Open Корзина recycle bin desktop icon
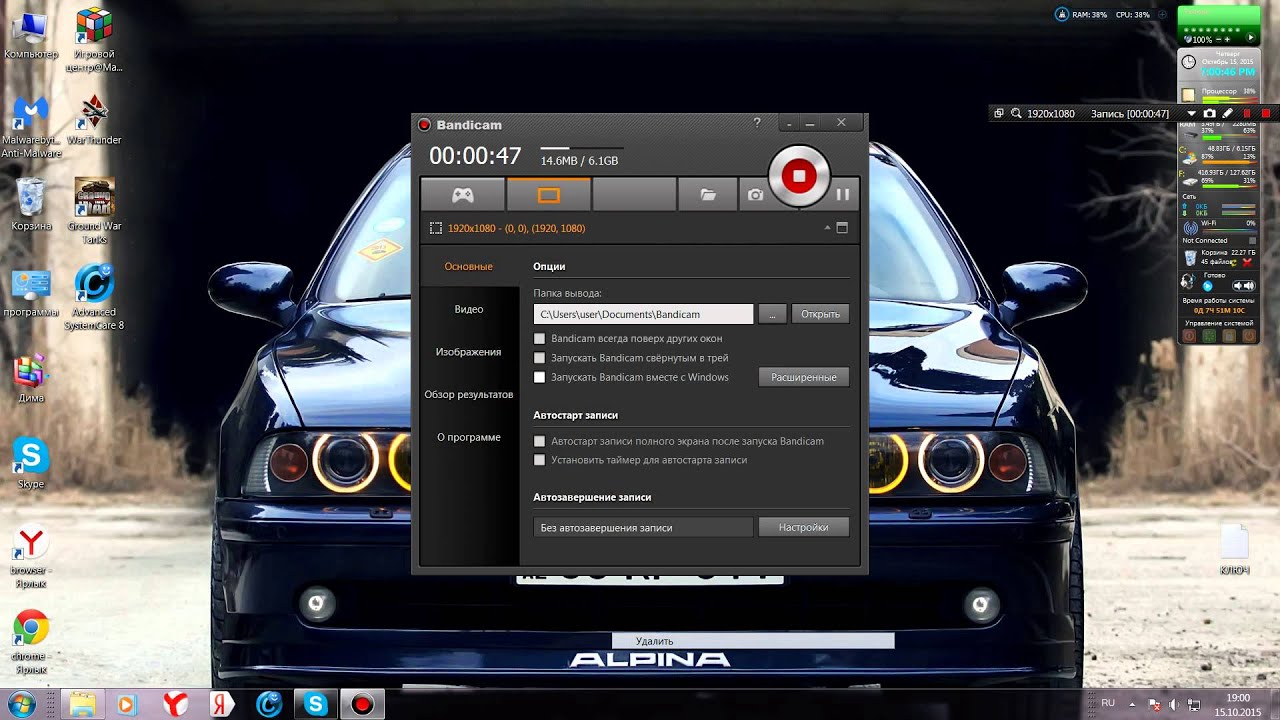The image size is (1280, 720). [x=31, y=205]
